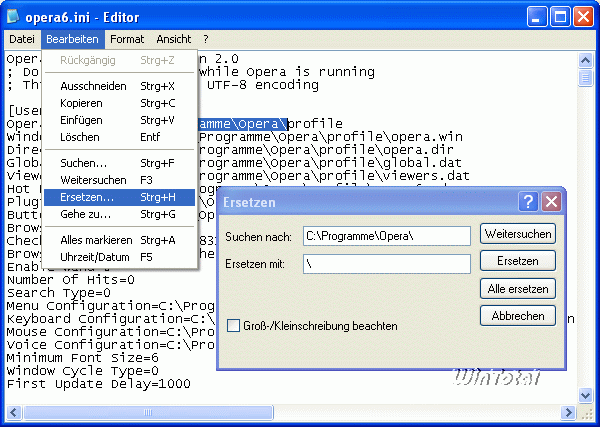
Task: Select Einfügen in Bearbeiten menu
Action: (119, 120)
